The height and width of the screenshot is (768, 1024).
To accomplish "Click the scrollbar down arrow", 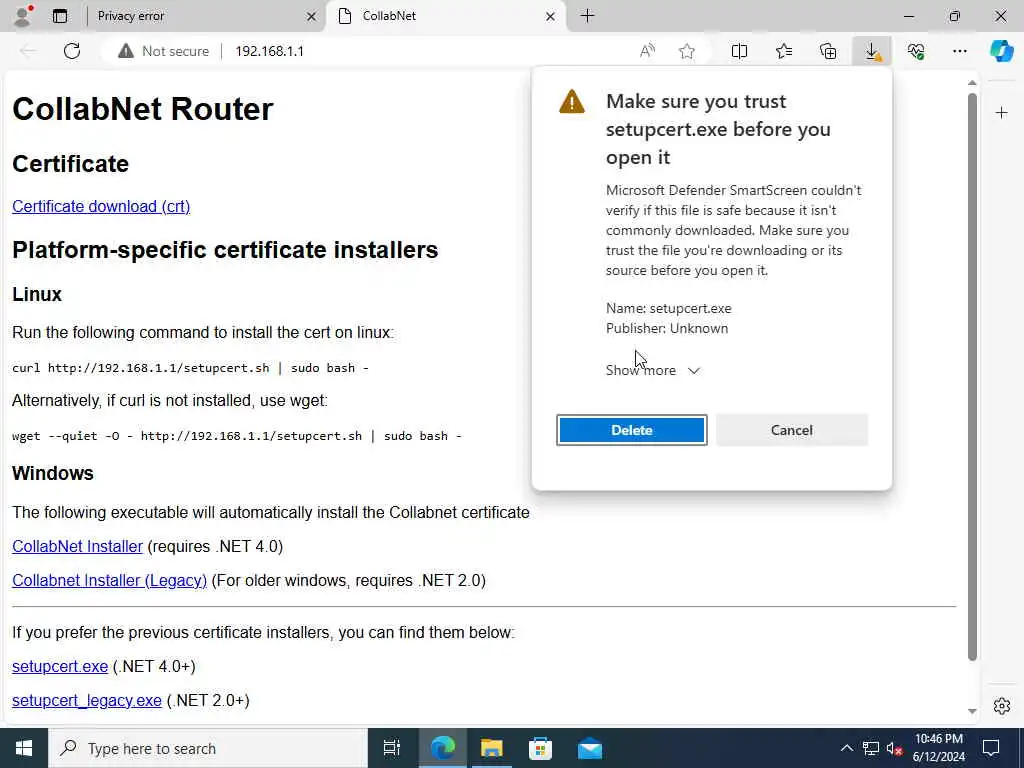I will tap(972, 711).
